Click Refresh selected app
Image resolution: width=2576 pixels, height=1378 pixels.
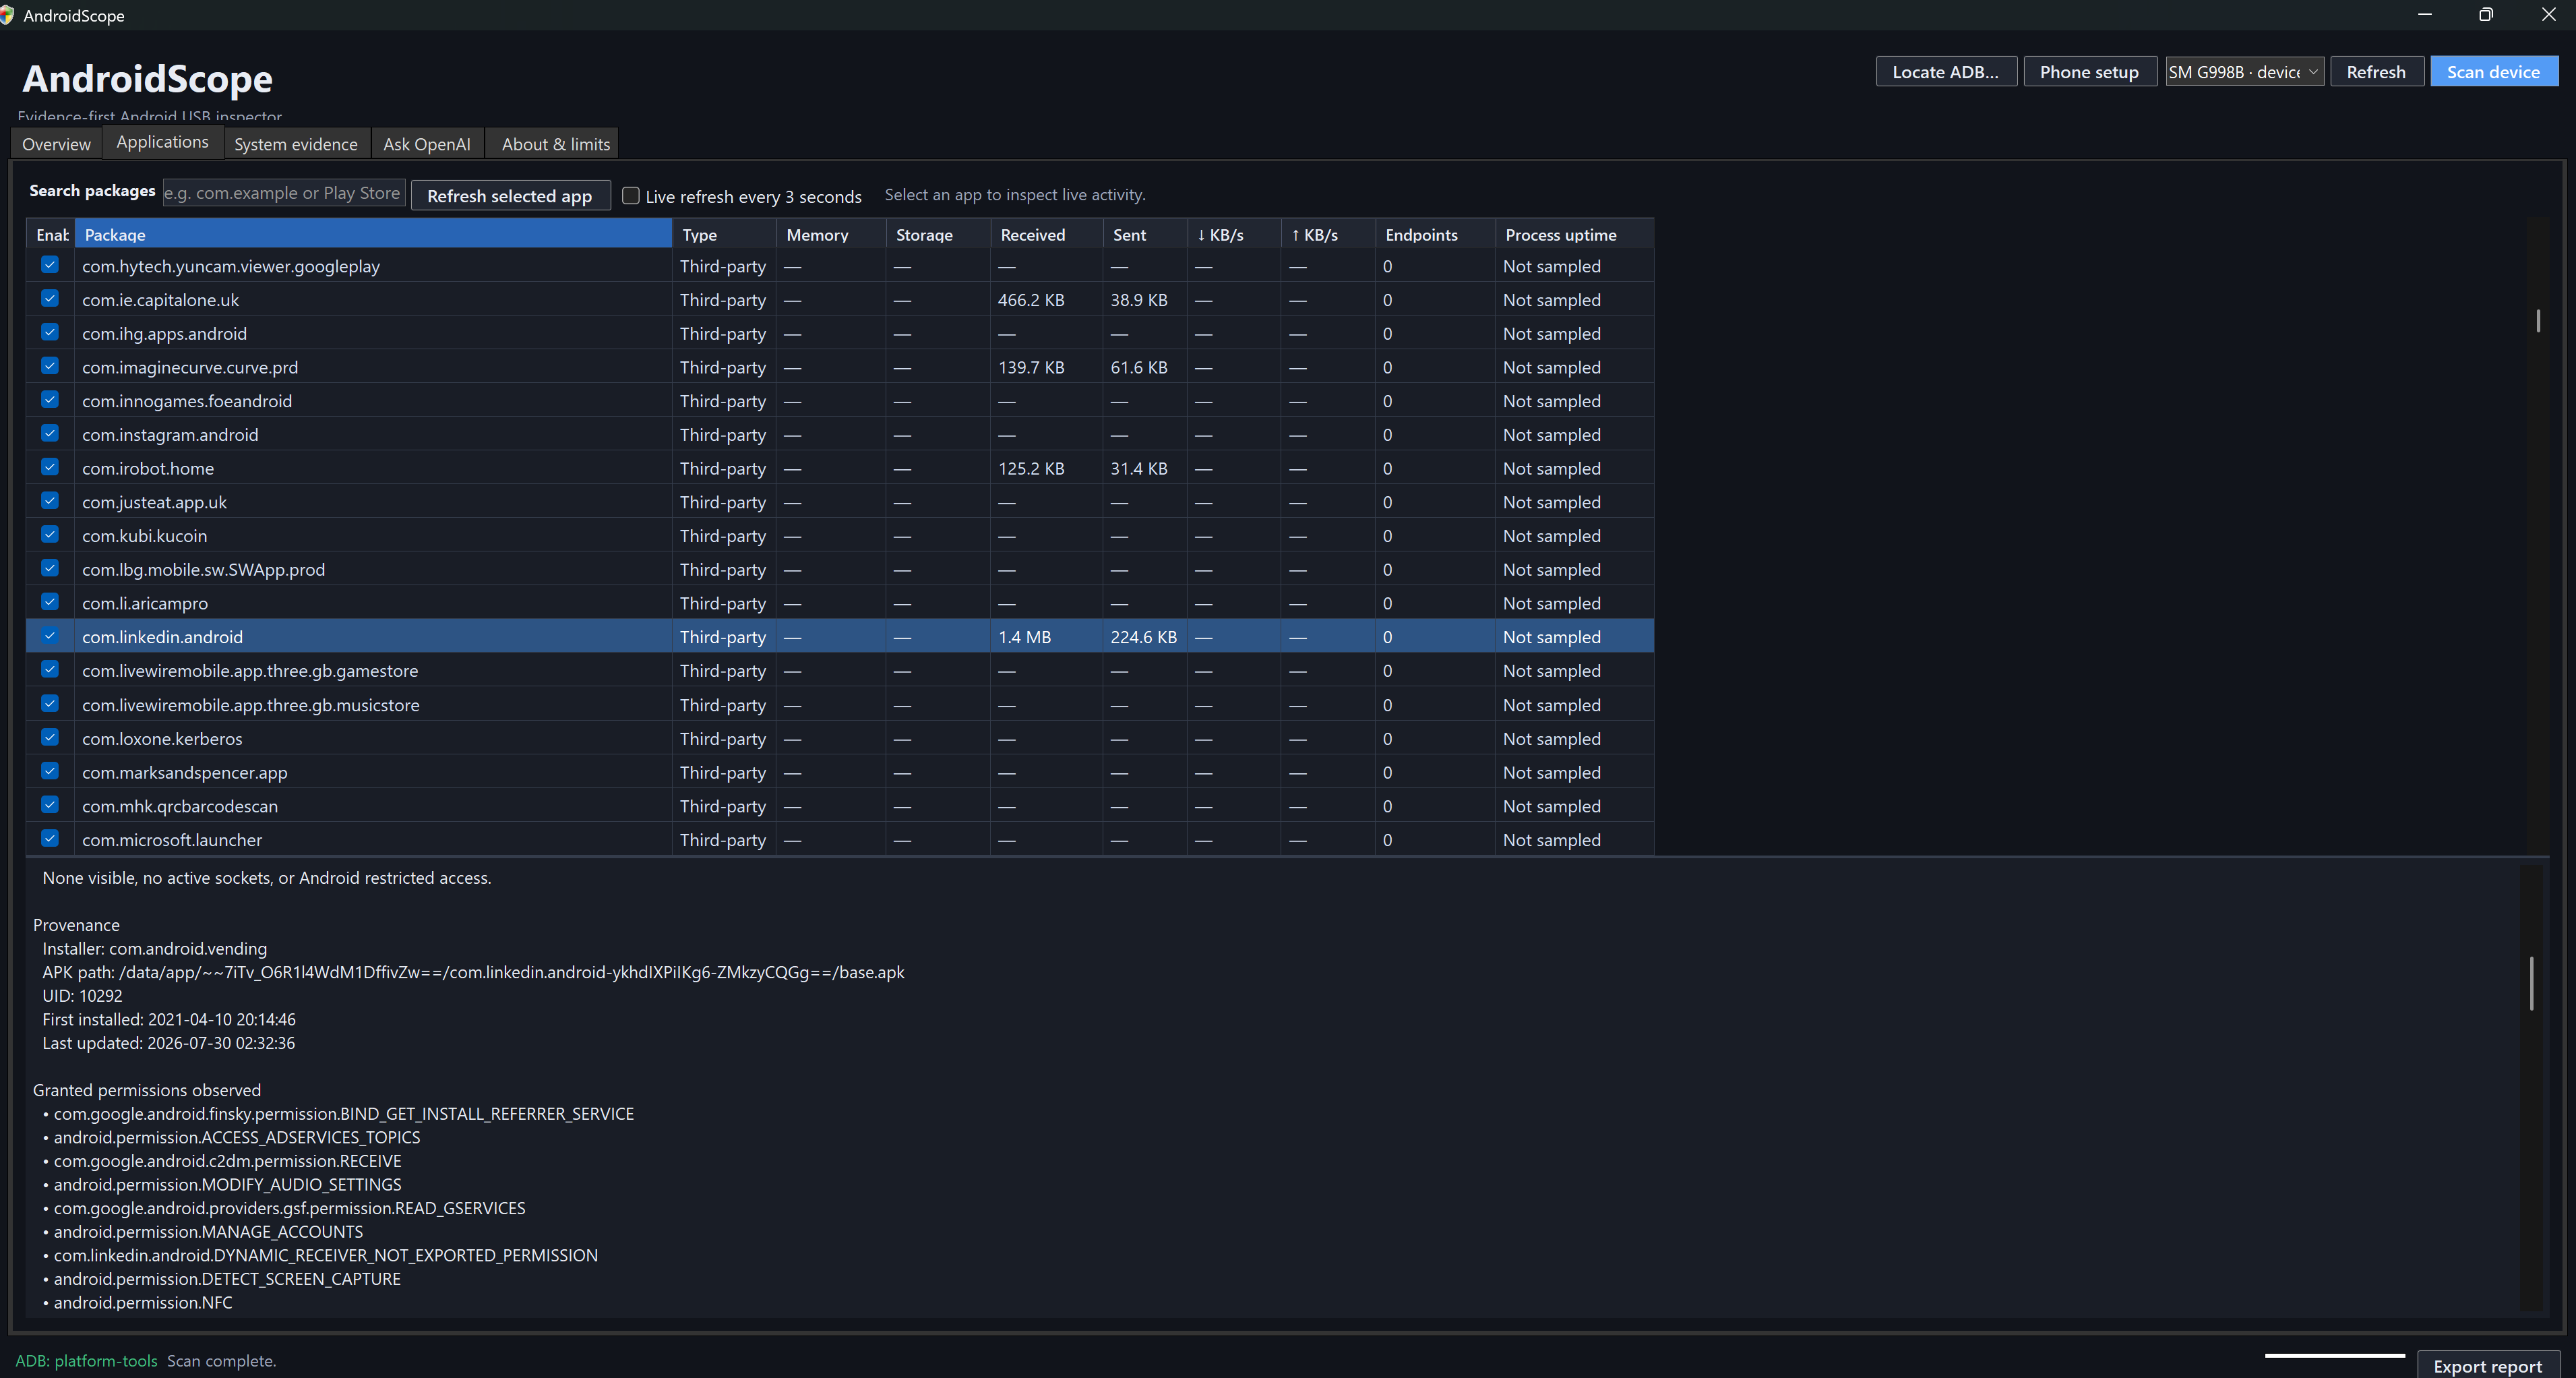coord(510,196)
